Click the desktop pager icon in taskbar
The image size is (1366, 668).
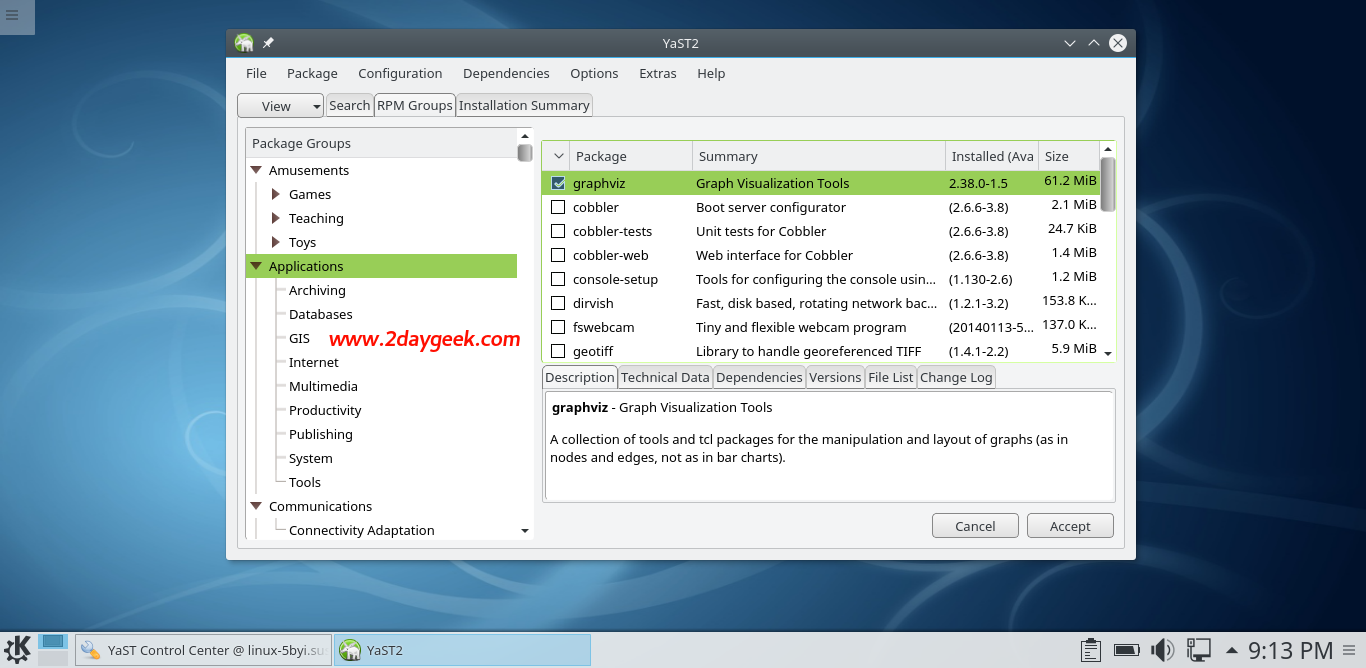pyautogui.click(x=53, y=649)
